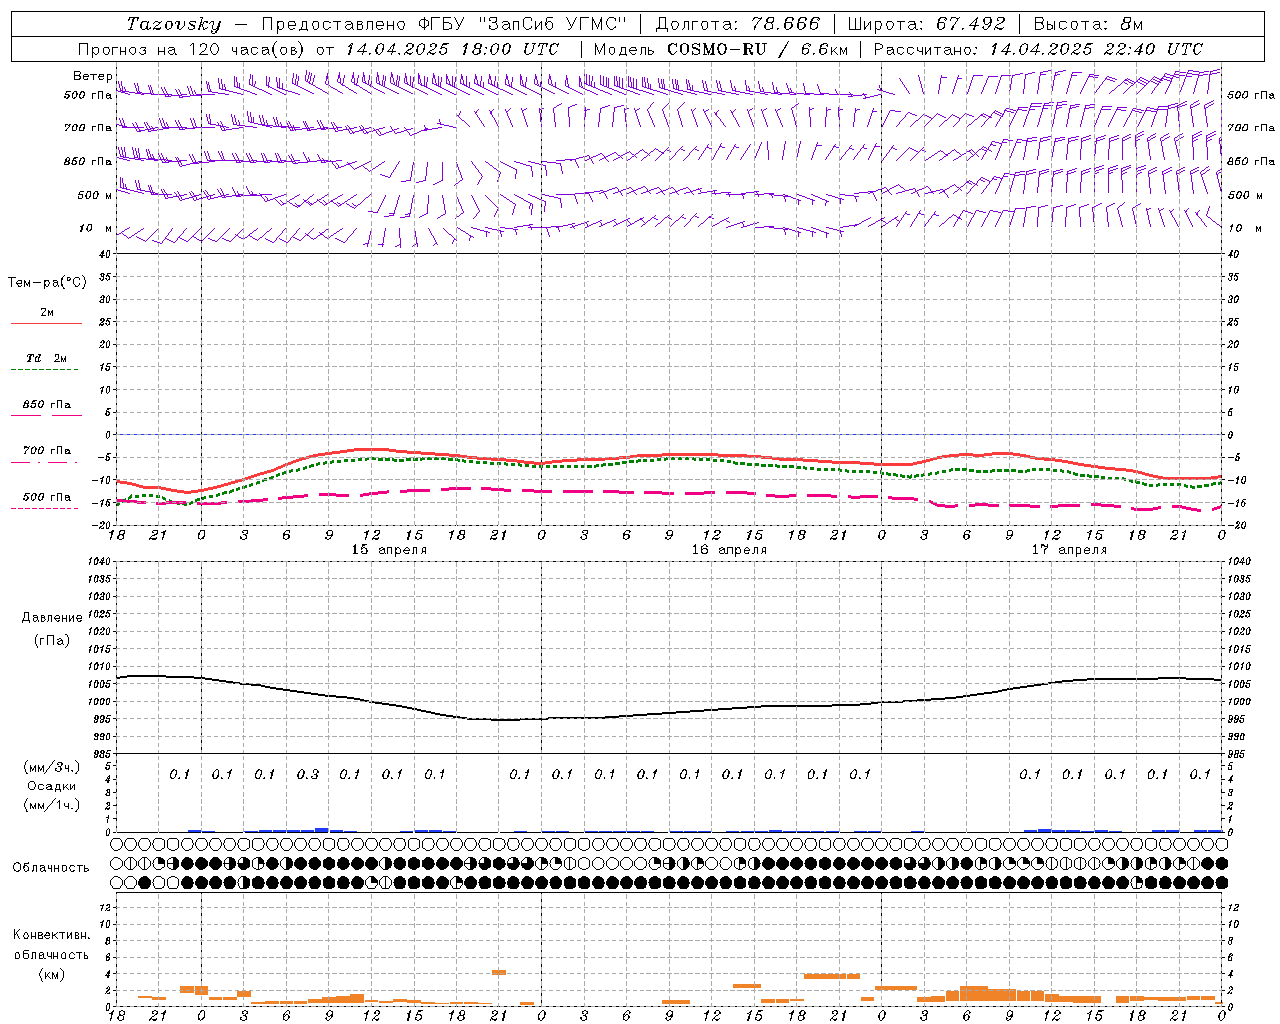
Task: Click the "Конвективн." convective cloud label
Action: (x=51, y=935)
